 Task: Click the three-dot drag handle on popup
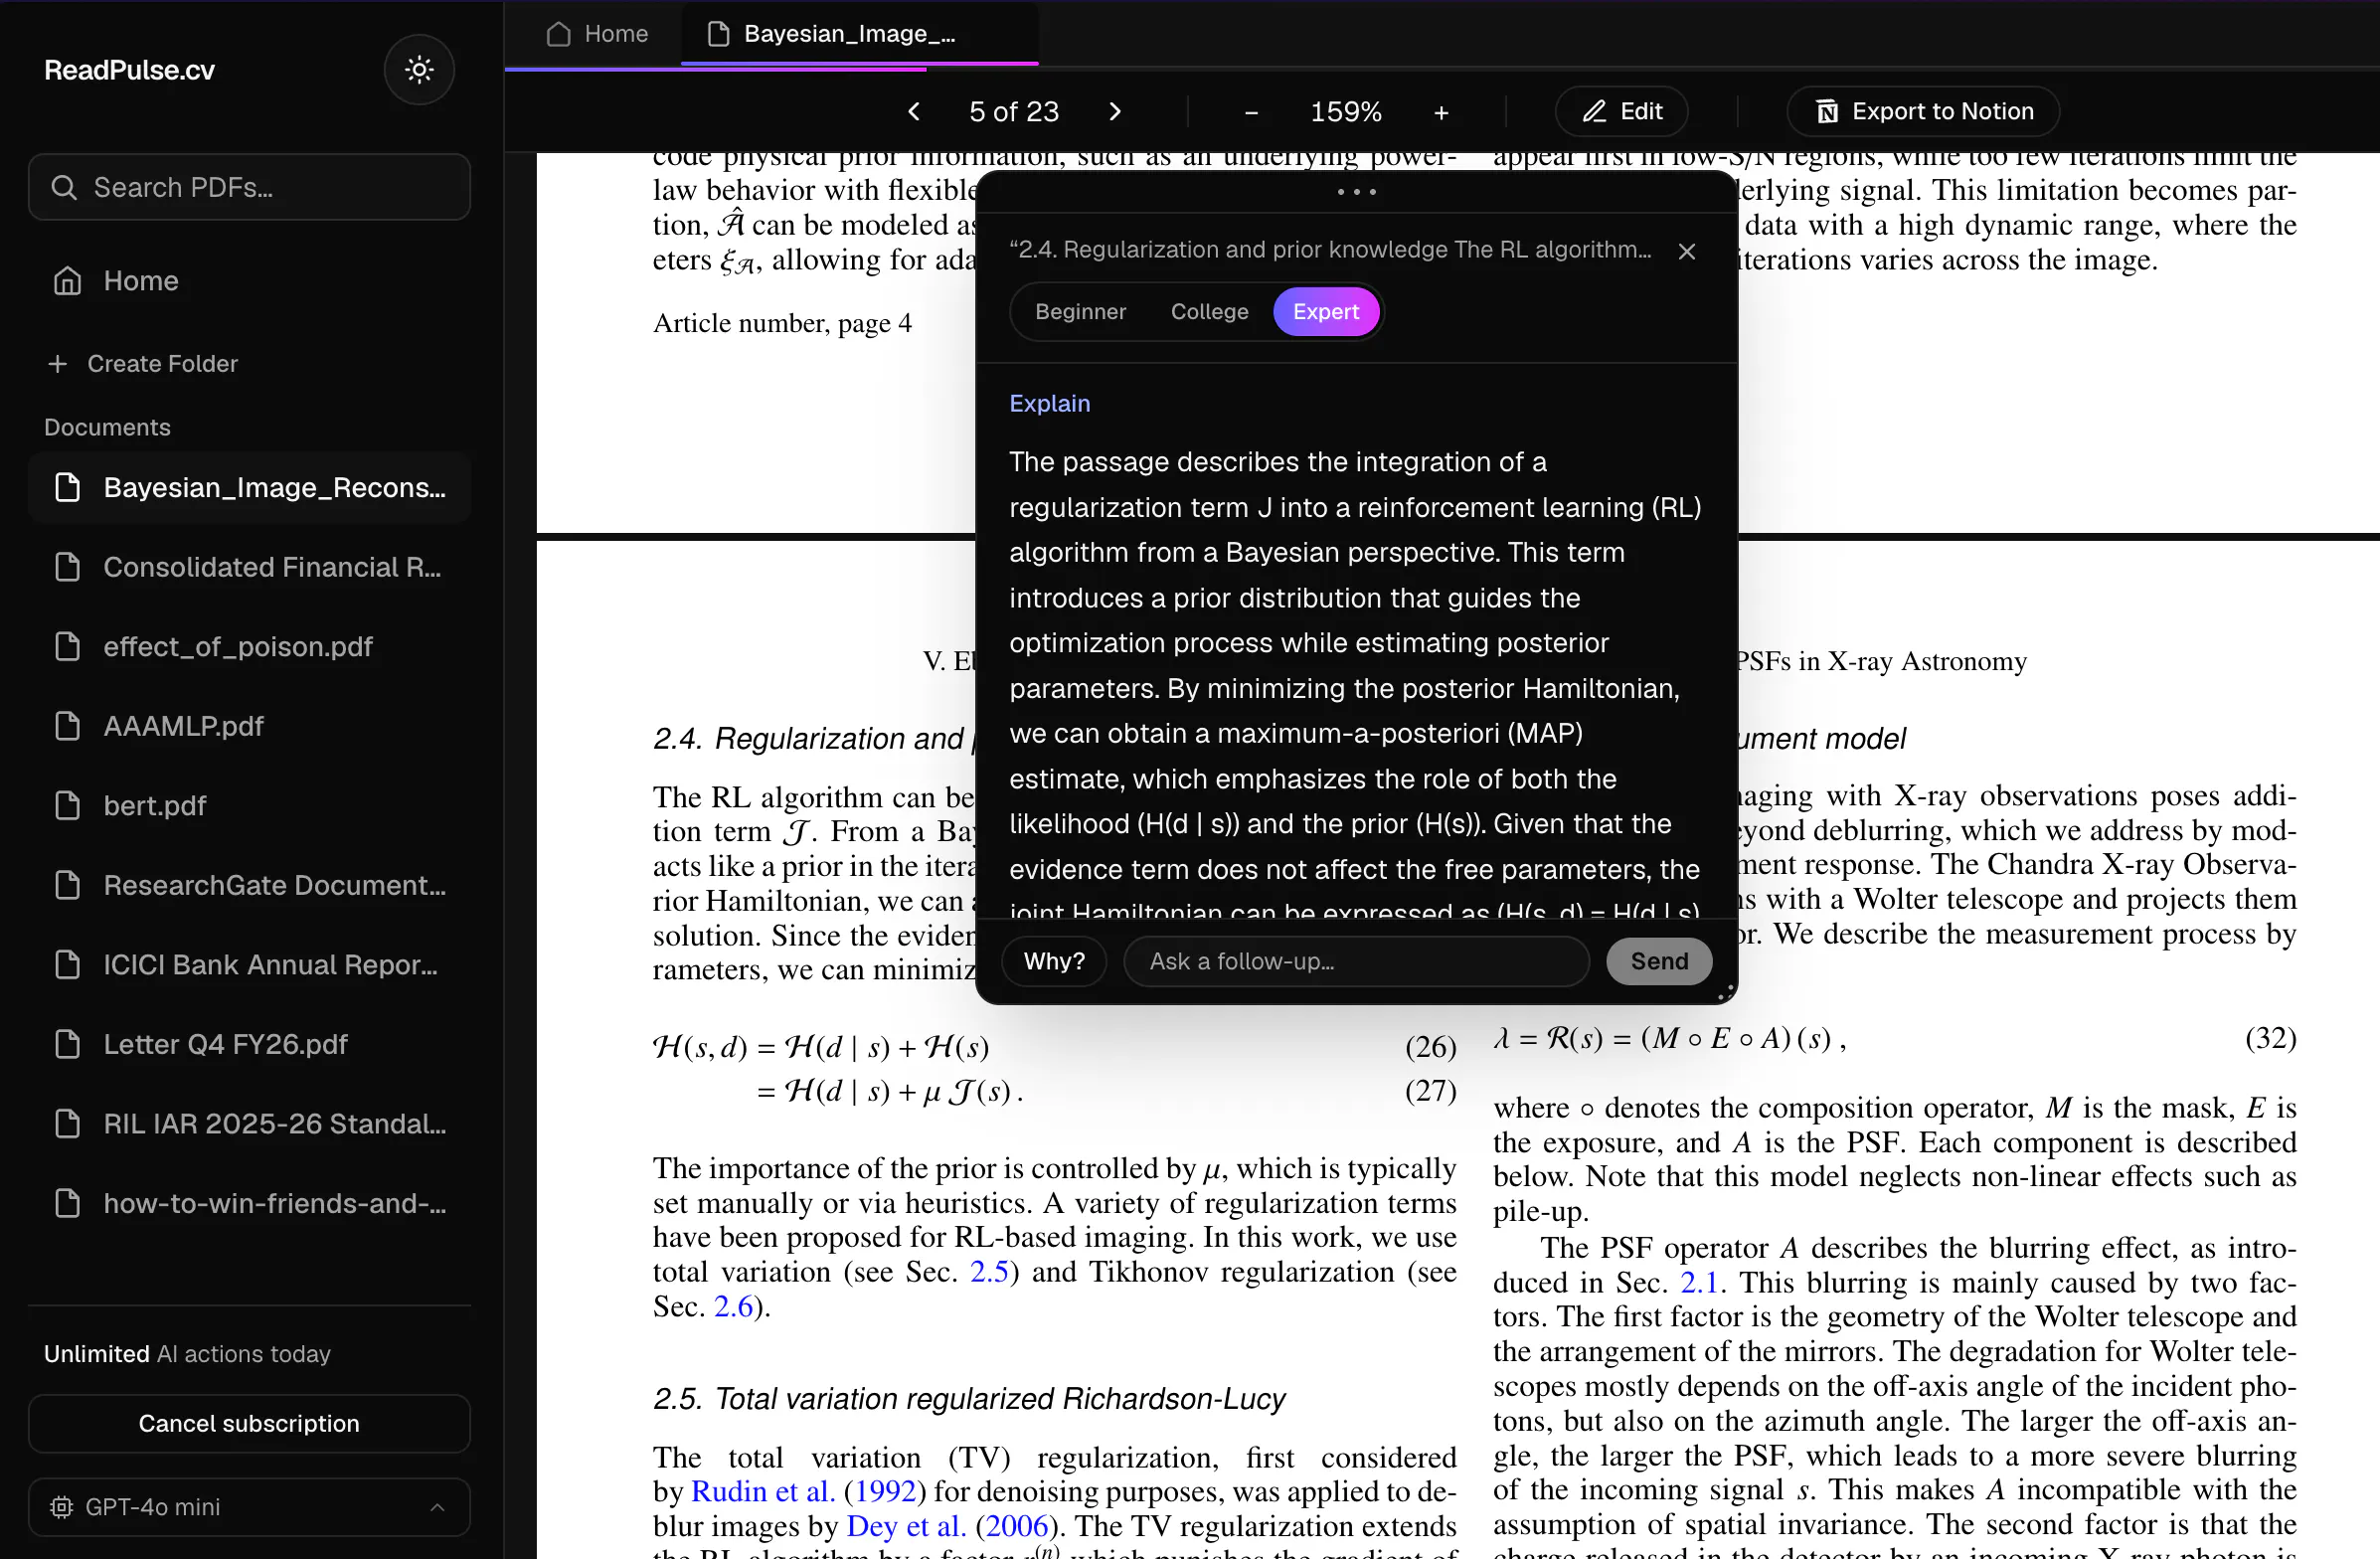tap(1357, 191)
